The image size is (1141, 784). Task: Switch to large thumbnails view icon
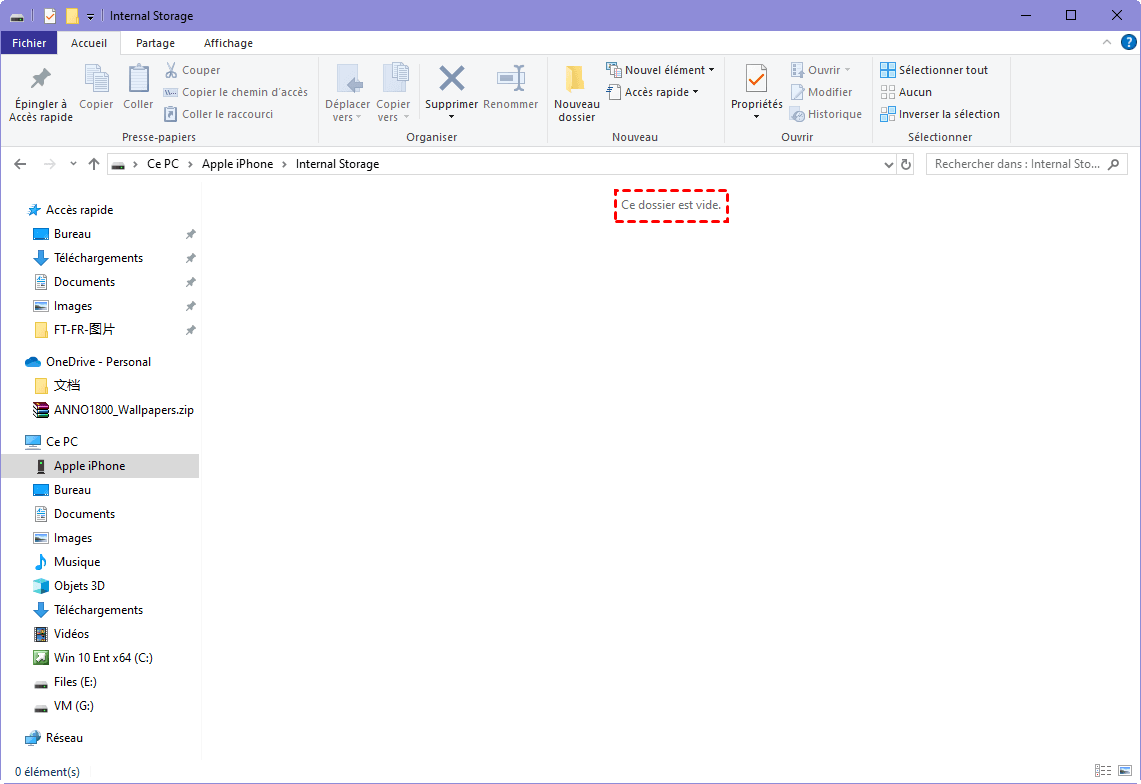(1127, 771)
